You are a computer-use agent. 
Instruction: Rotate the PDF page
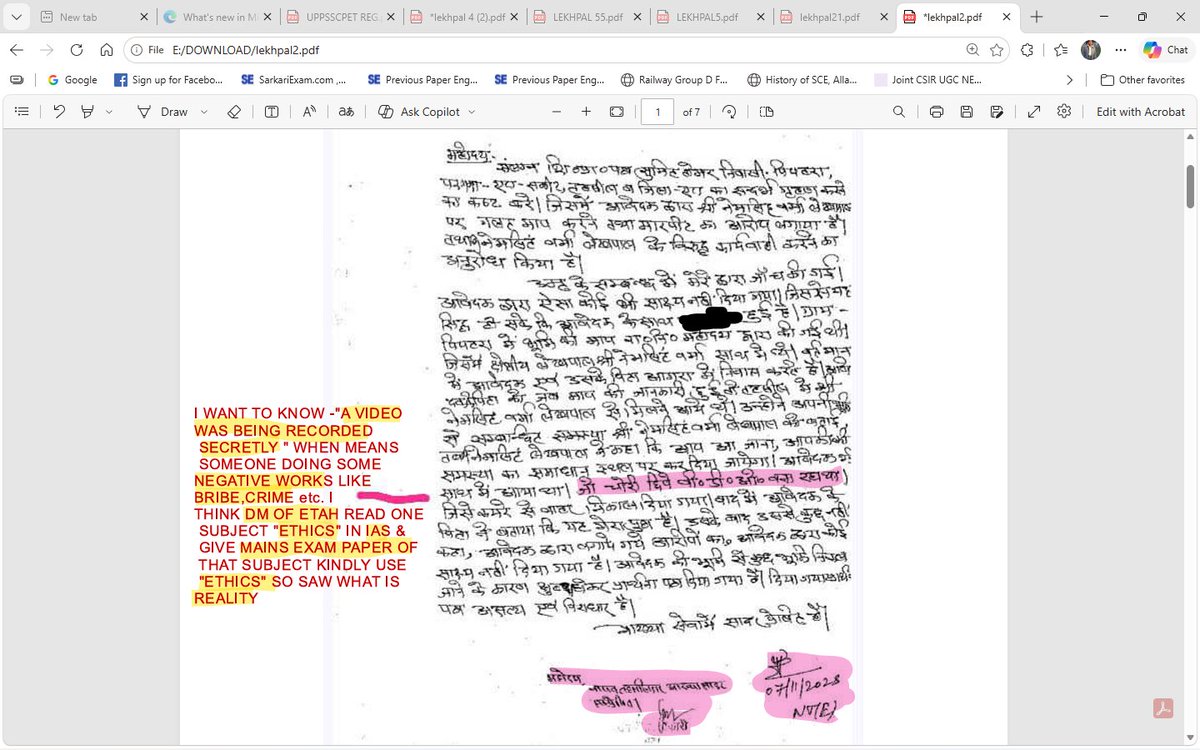click(729, 112)
